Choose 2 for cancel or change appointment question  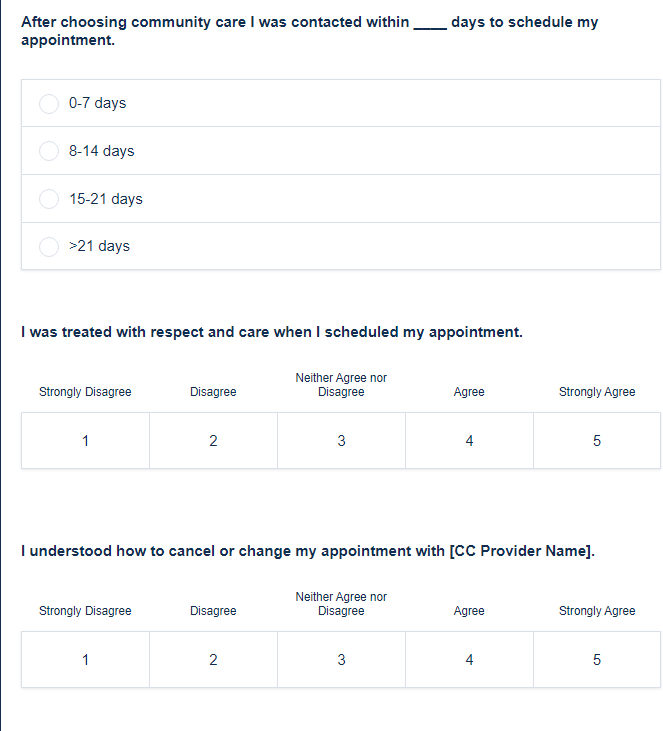(x=213, y=660)
